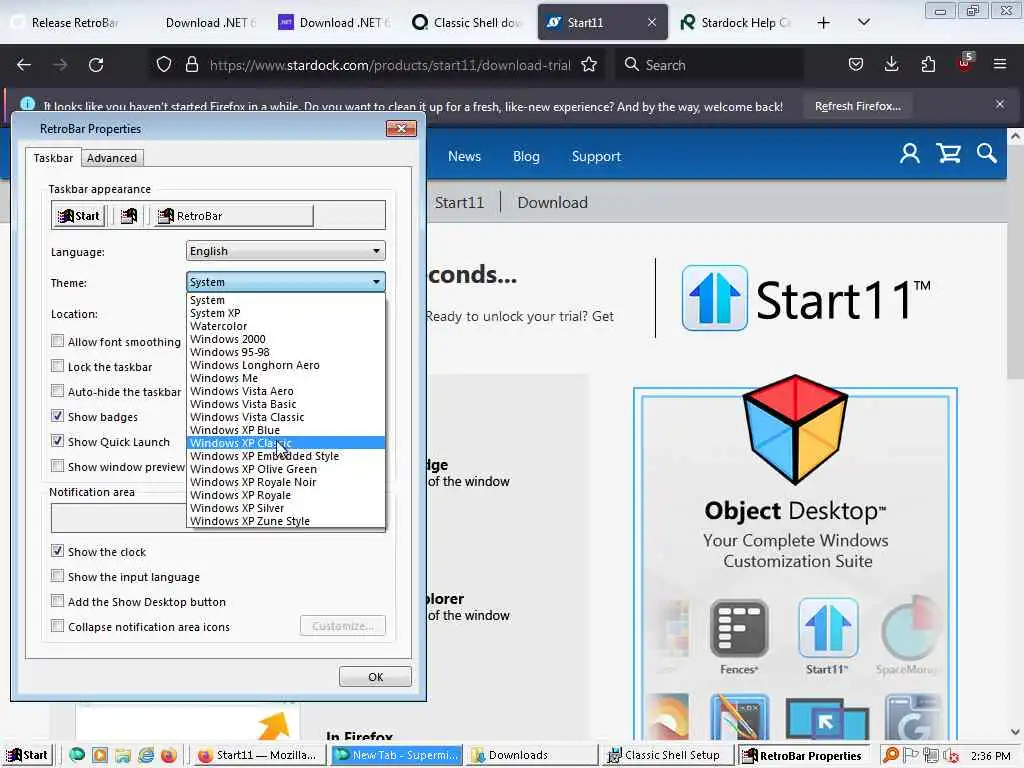Click the Start11 blue arrows logo
Screen dimensions: 1024x768
[715, 298]
